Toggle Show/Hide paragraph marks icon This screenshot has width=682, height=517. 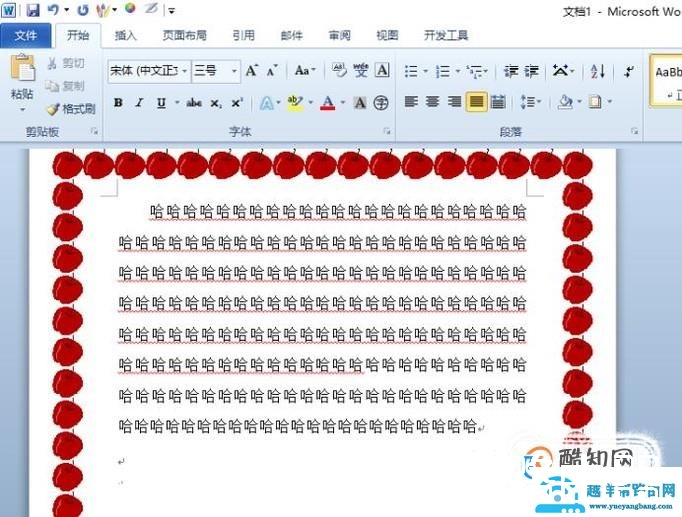629,71
